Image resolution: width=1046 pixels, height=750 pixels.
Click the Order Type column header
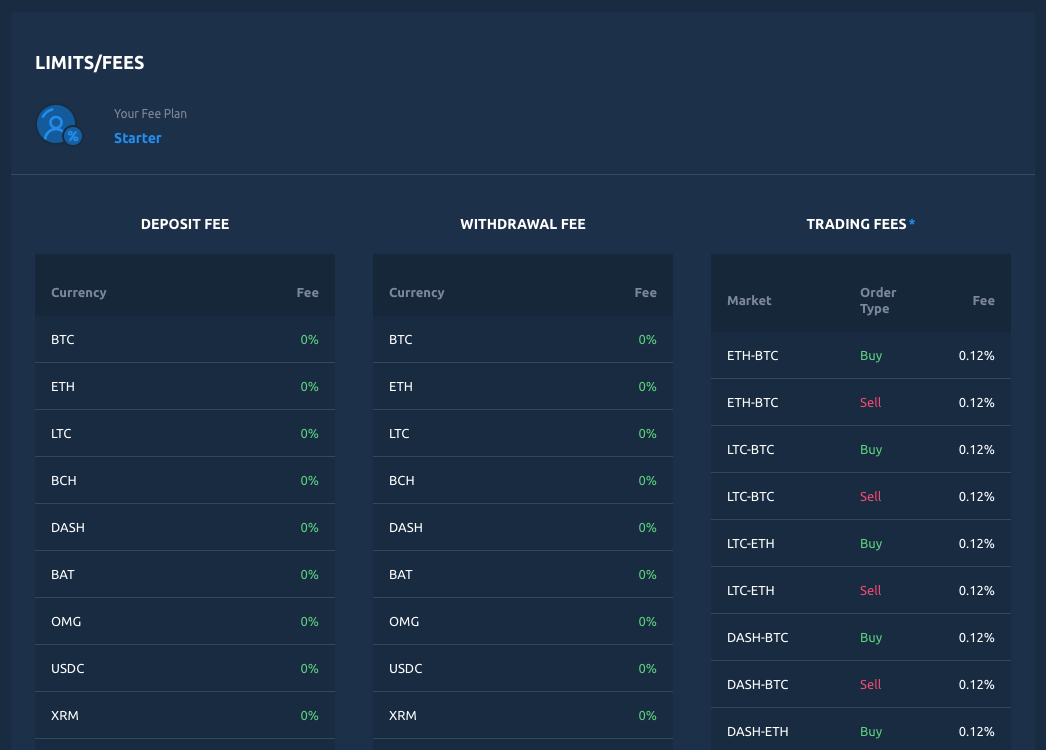[878, 300]
